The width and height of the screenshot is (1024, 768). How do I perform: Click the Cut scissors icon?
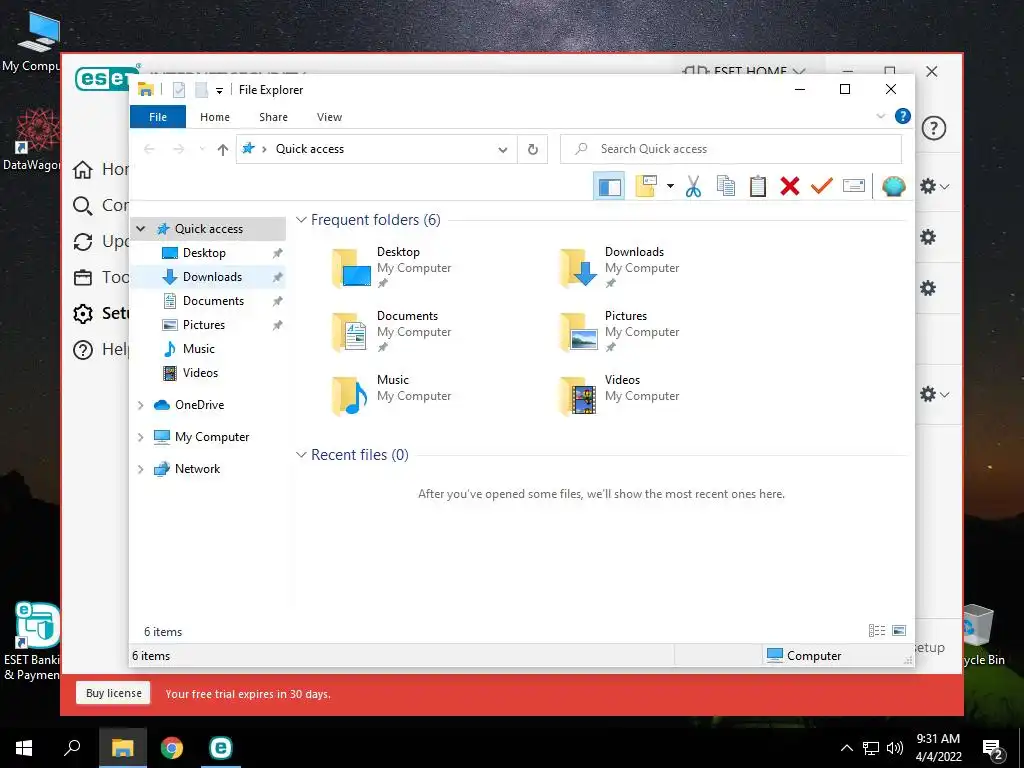(x=694, y=186)
